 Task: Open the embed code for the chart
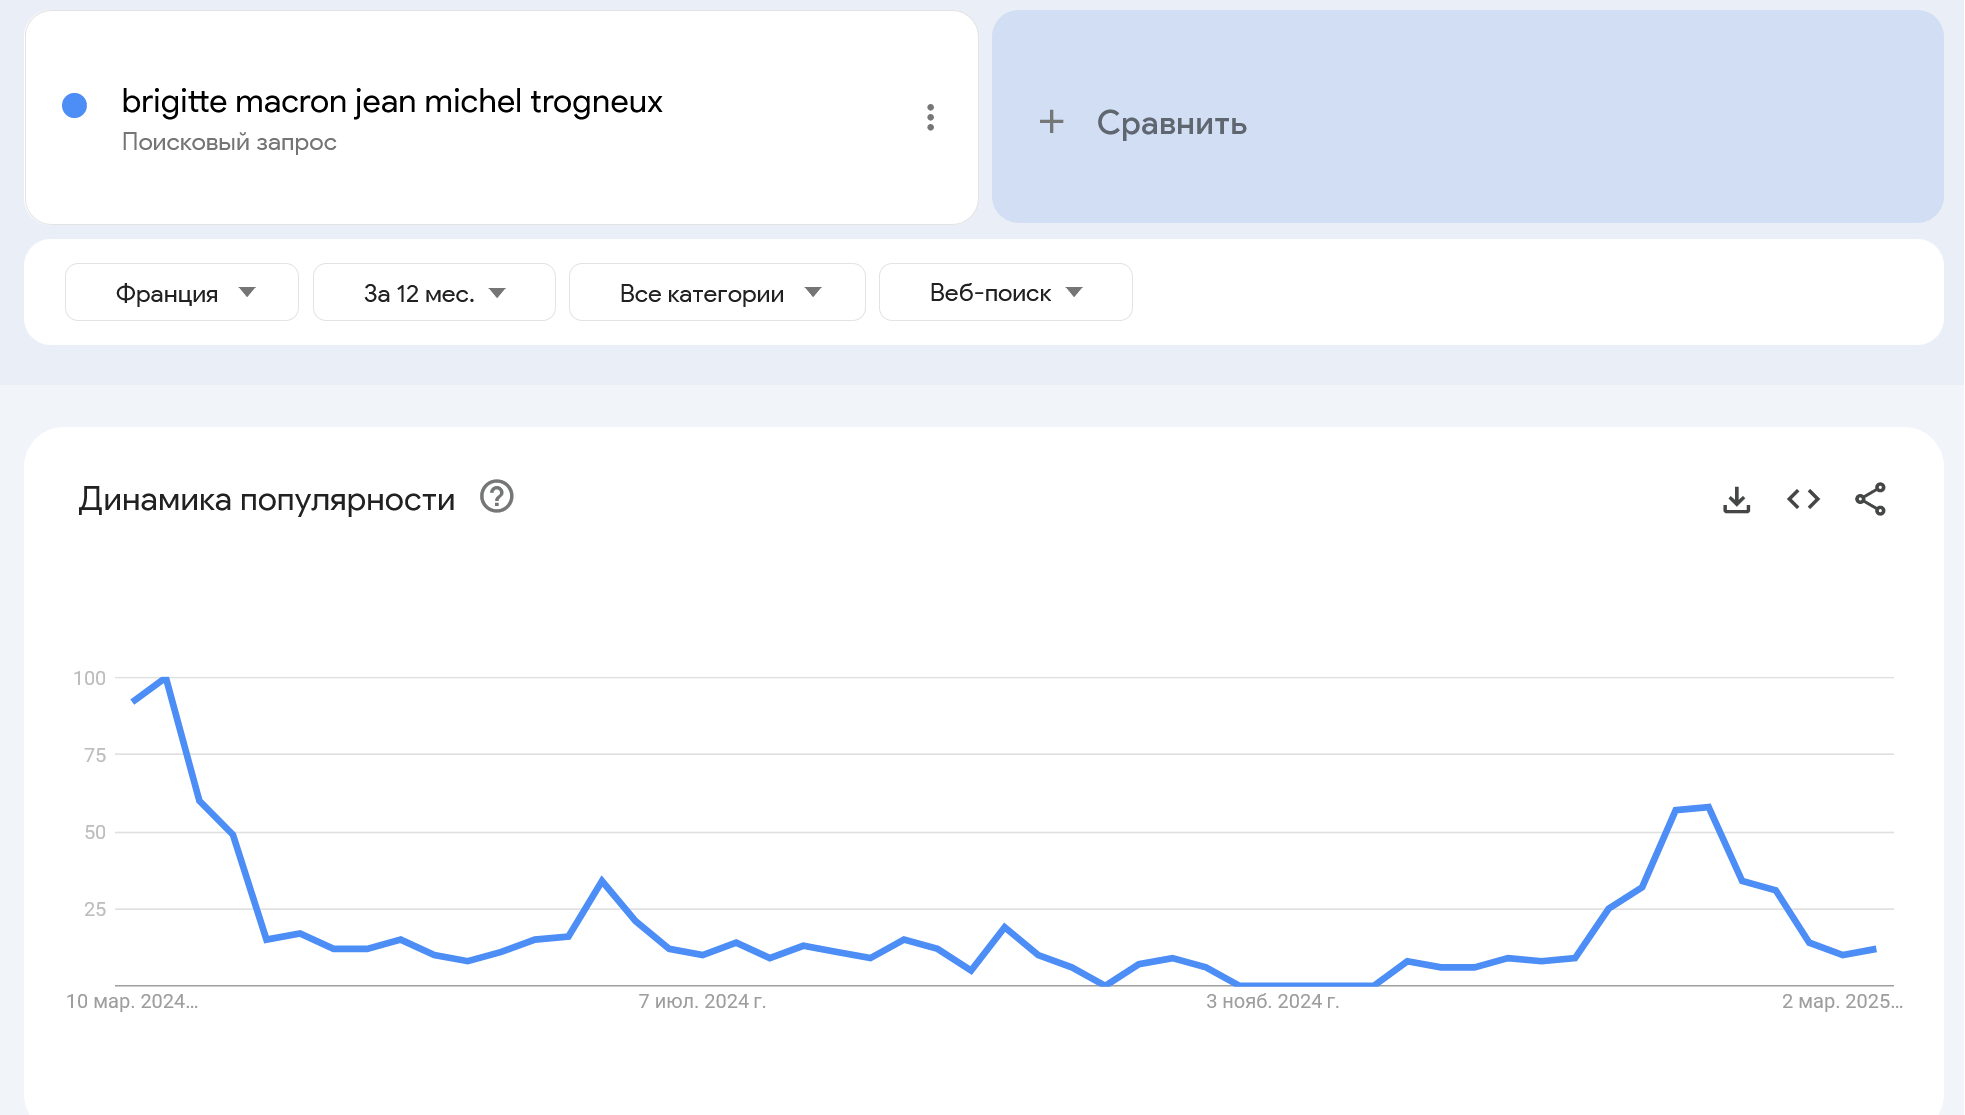[x=1804, y=499]
